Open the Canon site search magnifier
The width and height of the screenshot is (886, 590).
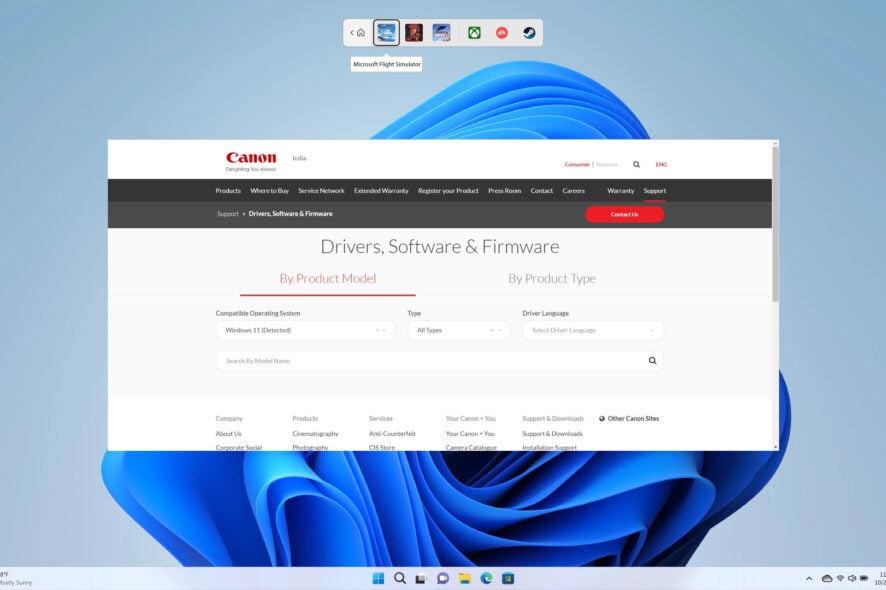[x=636, y=164]
